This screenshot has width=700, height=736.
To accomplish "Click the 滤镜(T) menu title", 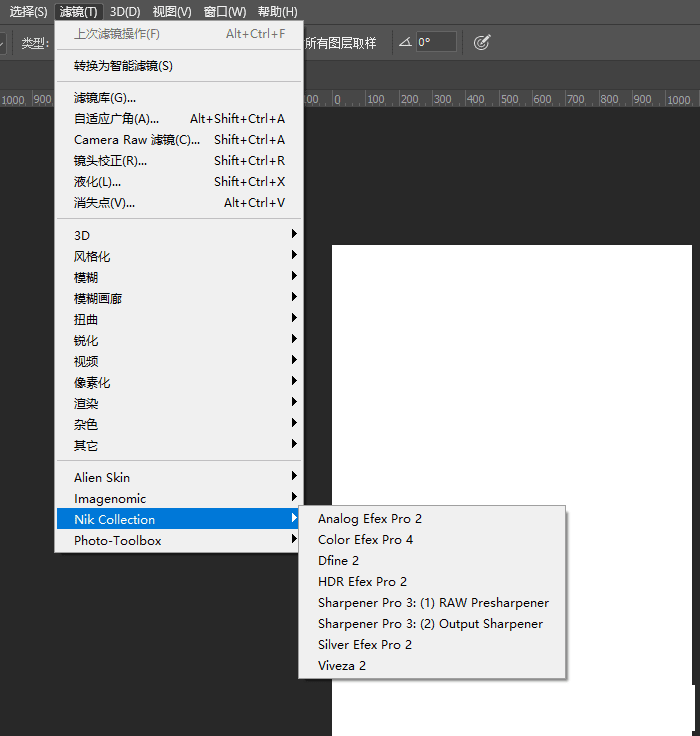I will [78, 11].
